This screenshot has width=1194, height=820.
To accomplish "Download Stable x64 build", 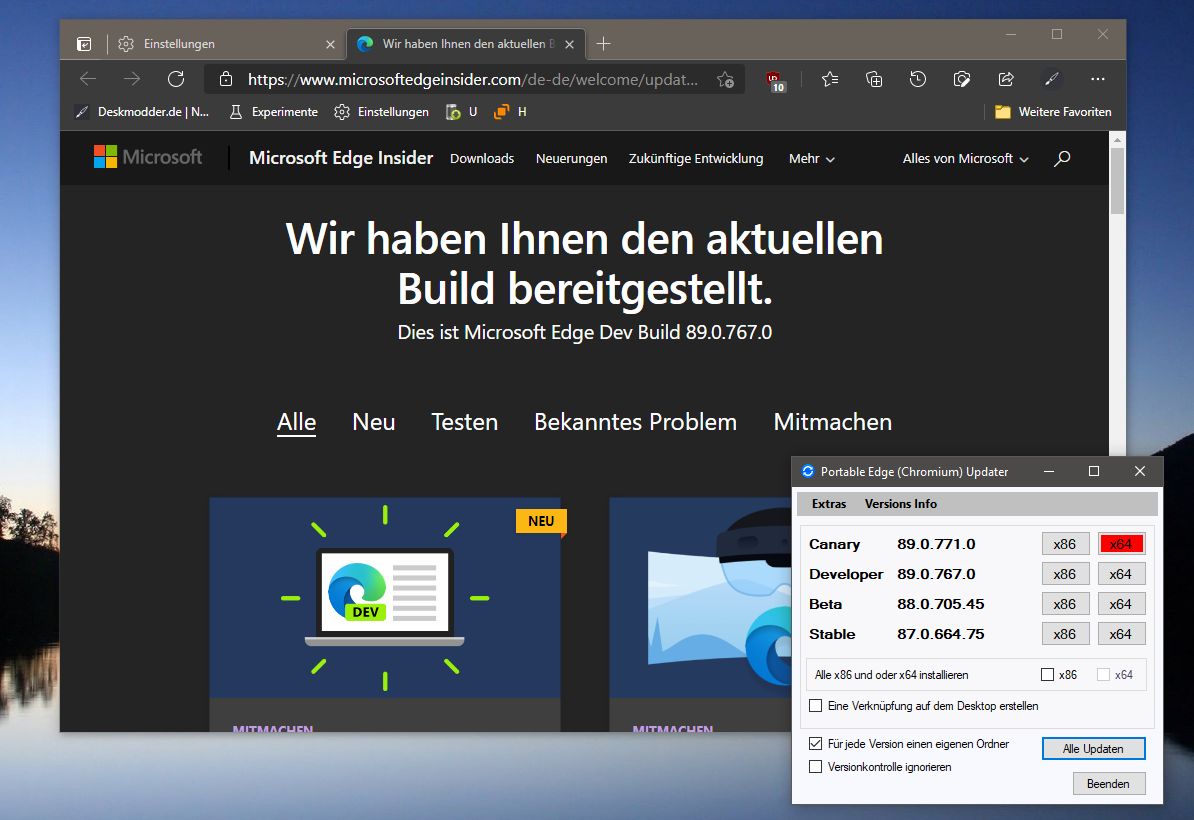I will tap(1121, 634).
